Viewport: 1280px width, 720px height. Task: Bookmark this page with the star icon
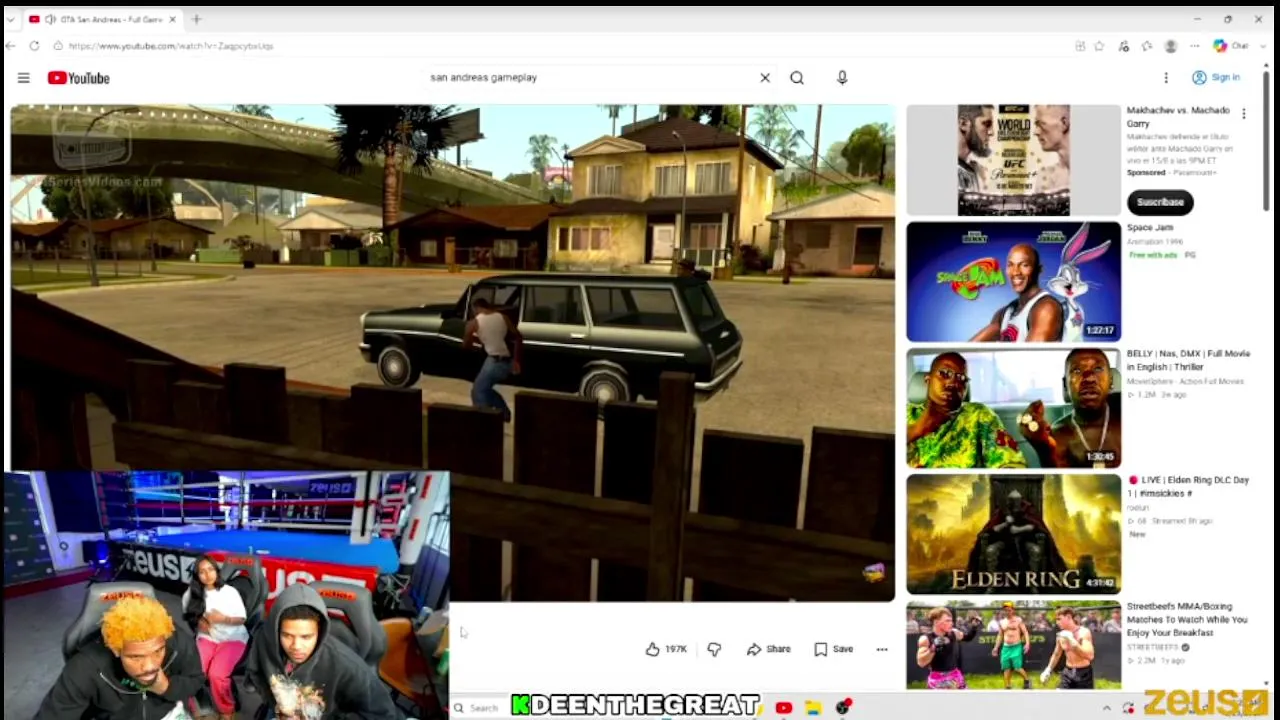1099,46
